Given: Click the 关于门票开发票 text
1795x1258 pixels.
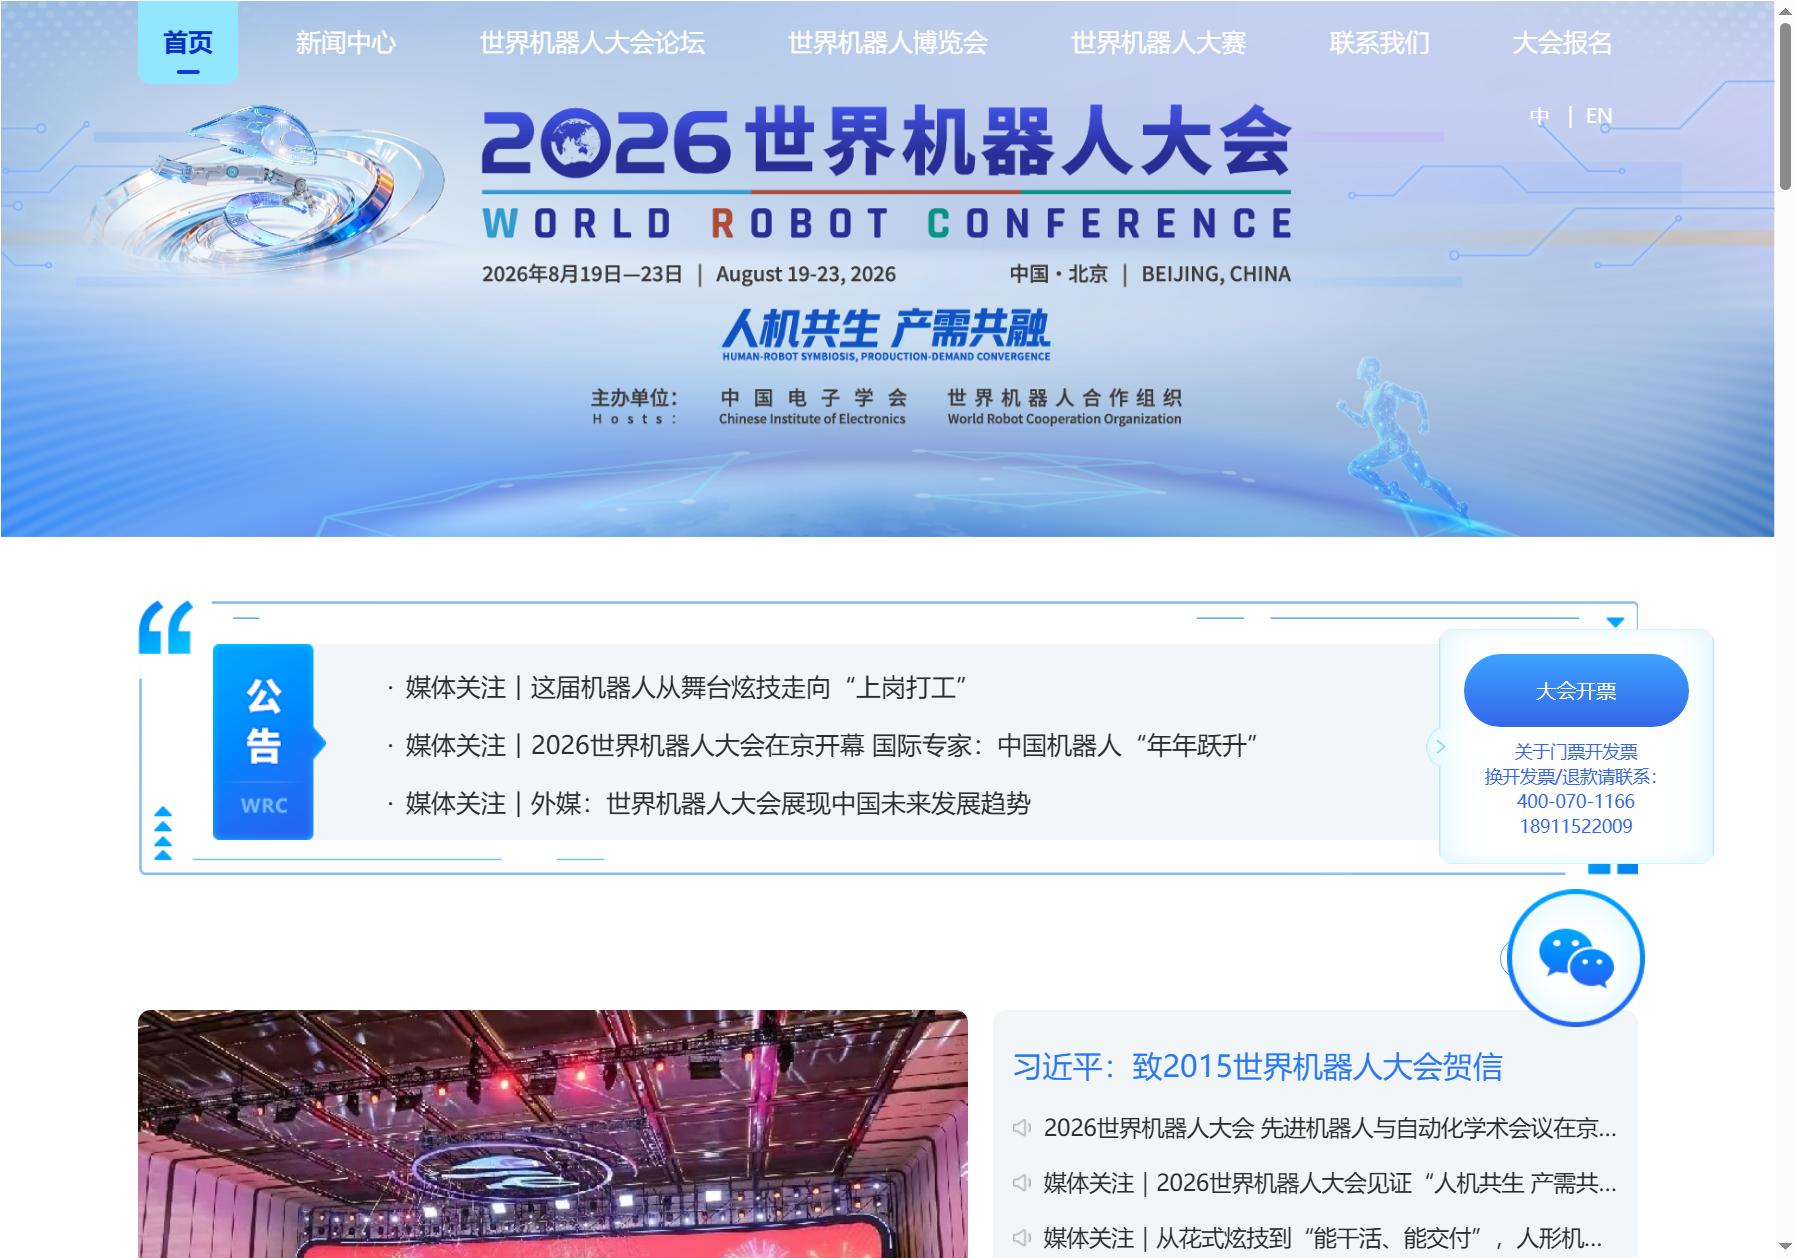Looking at the screenshot, I should (x=1576, y=752).
